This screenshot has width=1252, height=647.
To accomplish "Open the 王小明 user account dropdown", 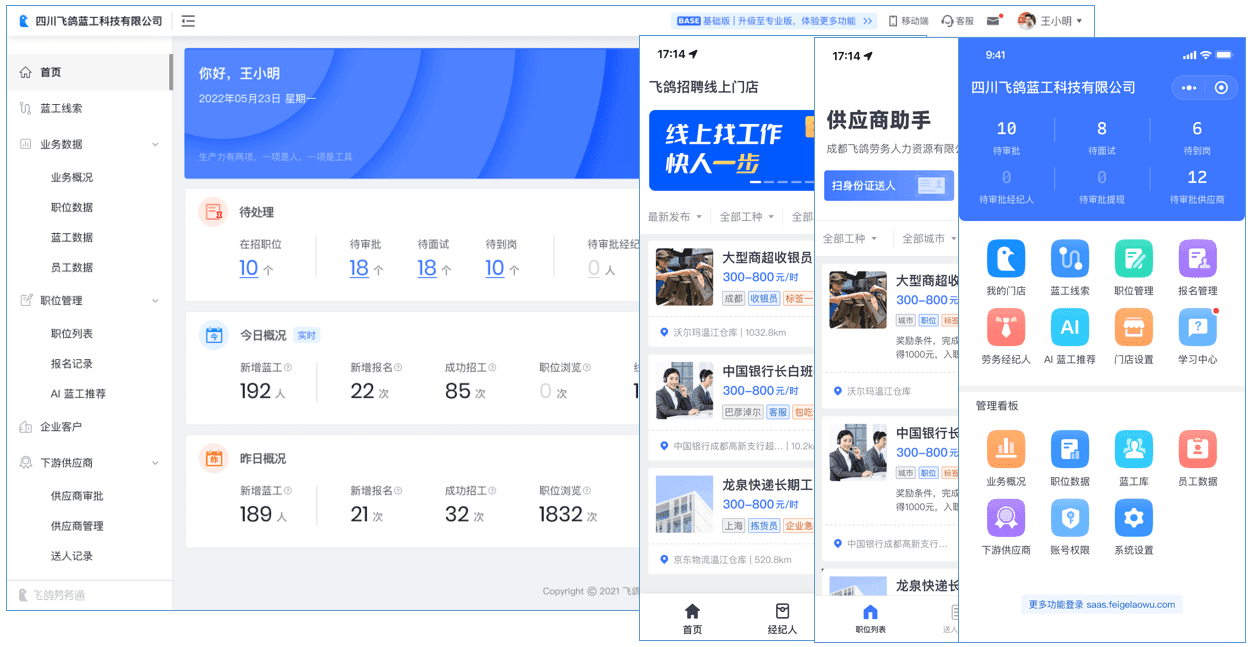I will coord(1051,20).
